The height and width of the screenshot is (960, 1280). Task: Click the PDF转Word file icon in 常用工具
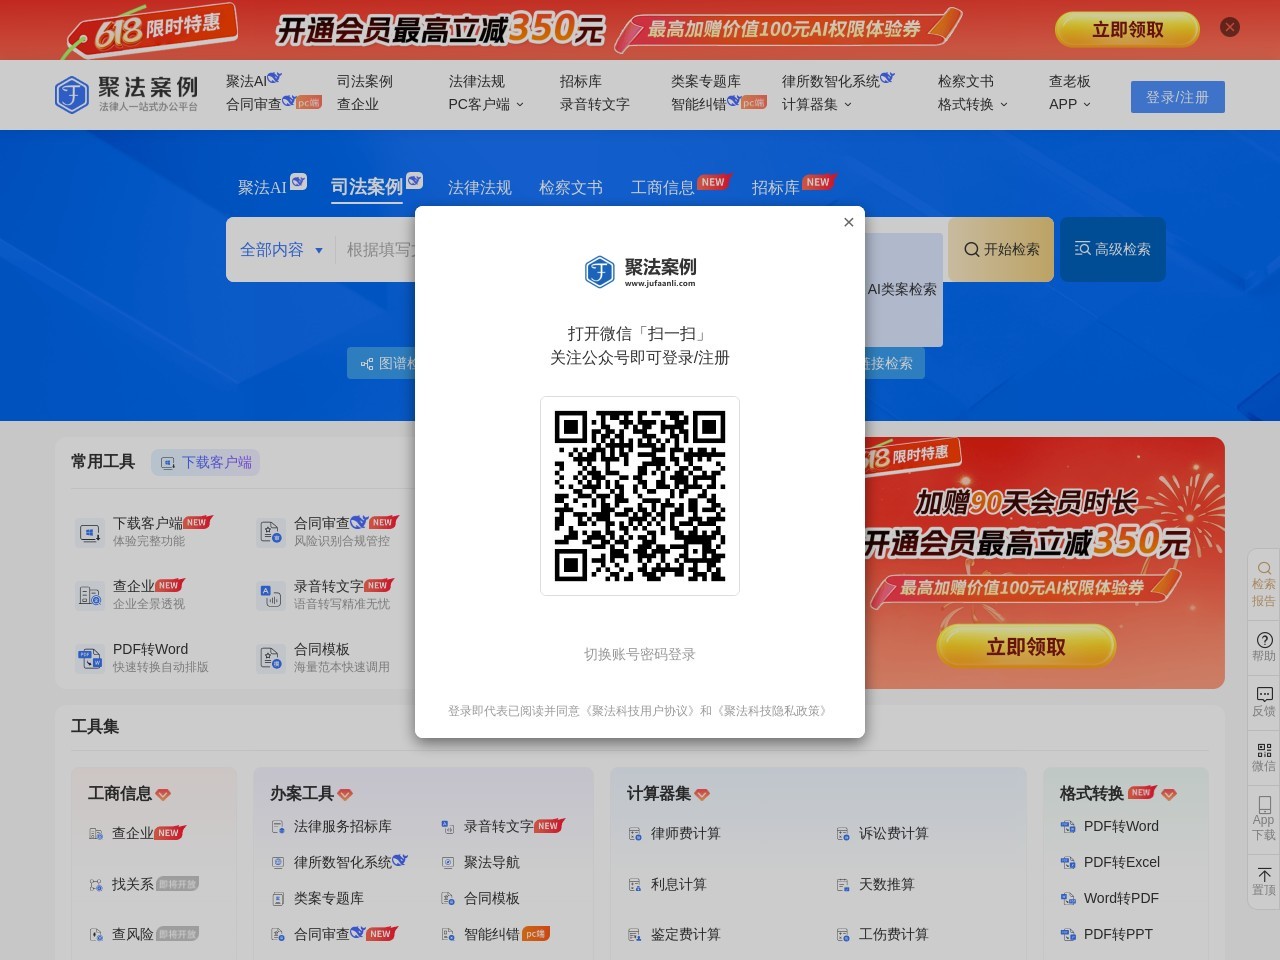(90, 658)
